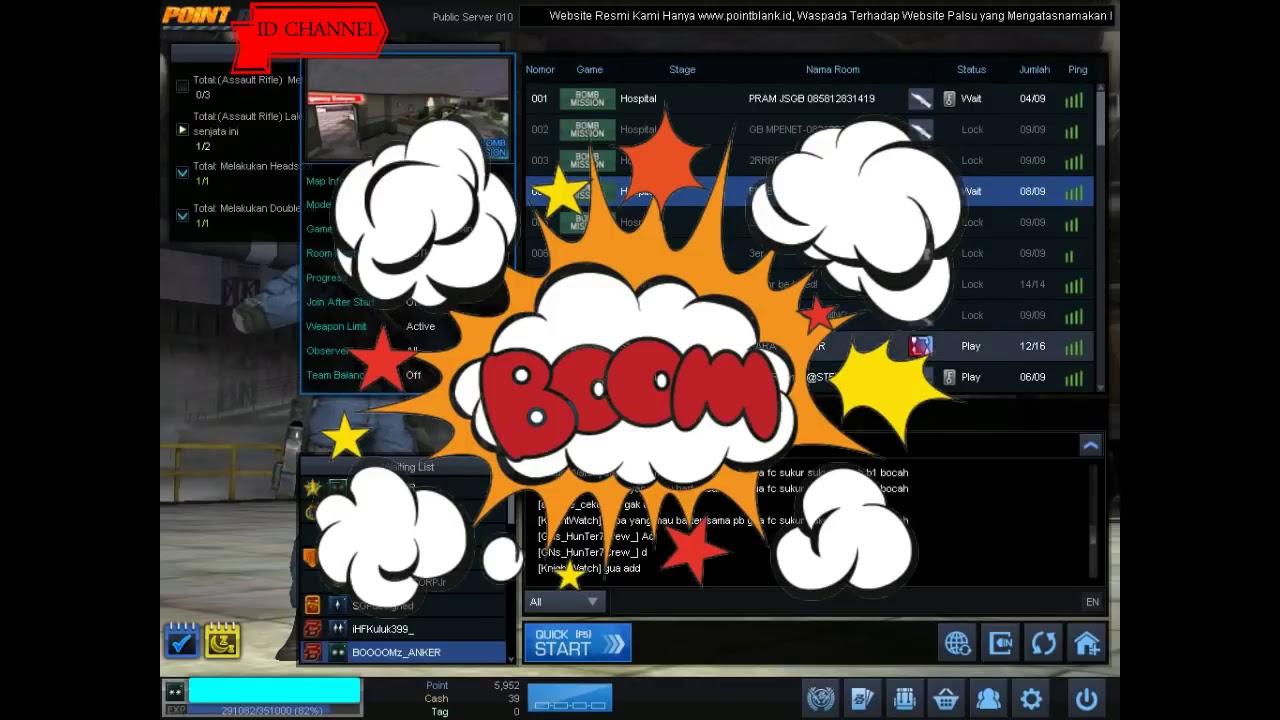Click the globe server list icon
Viewport: 1280px width, 720px height.
[958, 643]
